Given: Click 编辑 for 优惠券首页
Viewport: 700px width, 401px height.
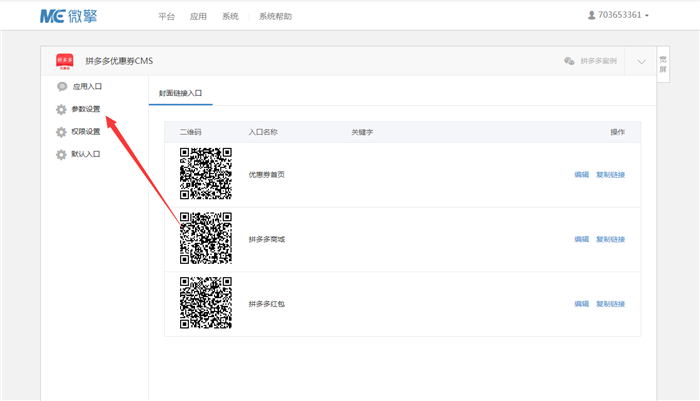Looking at the screenshot, I should click(581, 175).
